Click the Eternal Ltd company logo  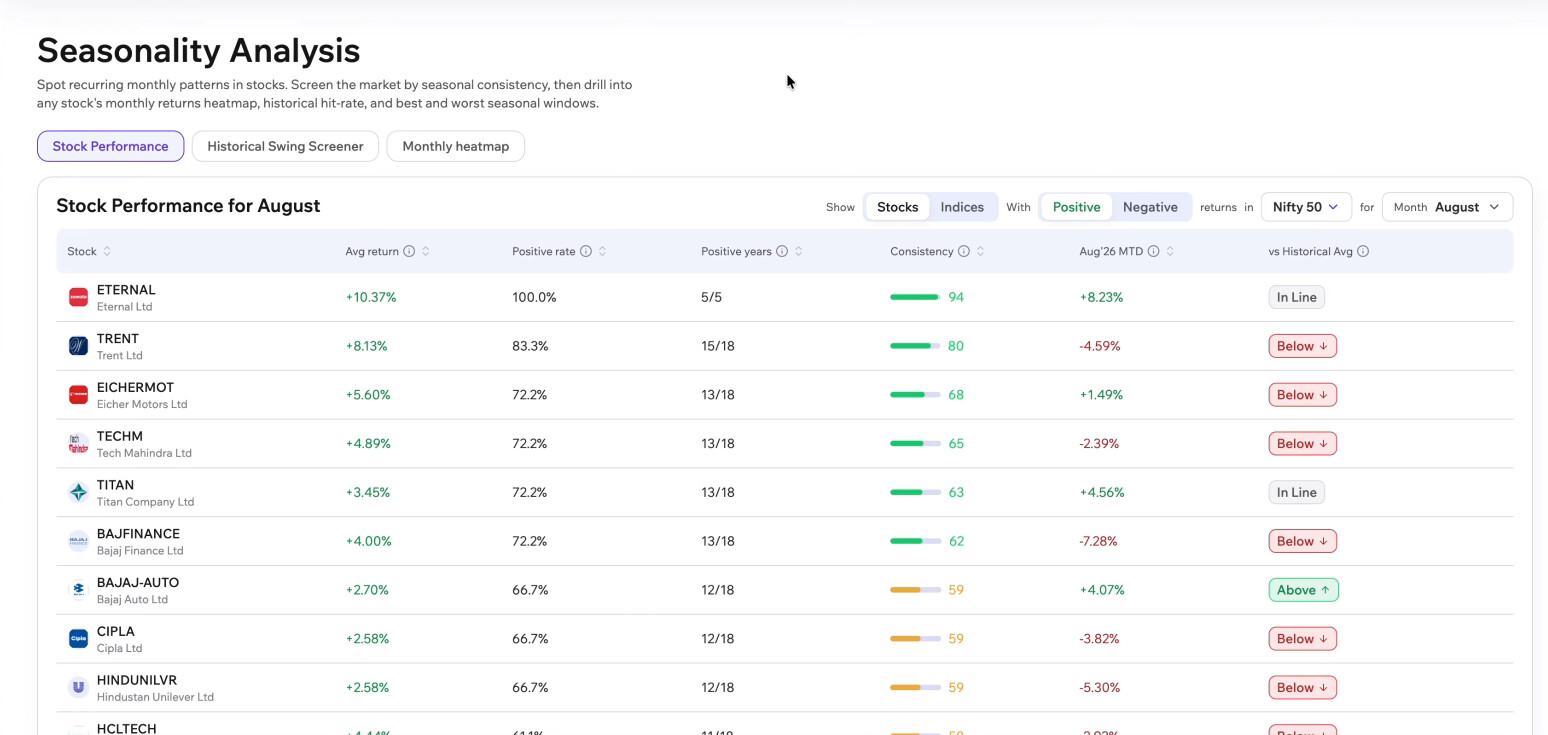(78, 297)
